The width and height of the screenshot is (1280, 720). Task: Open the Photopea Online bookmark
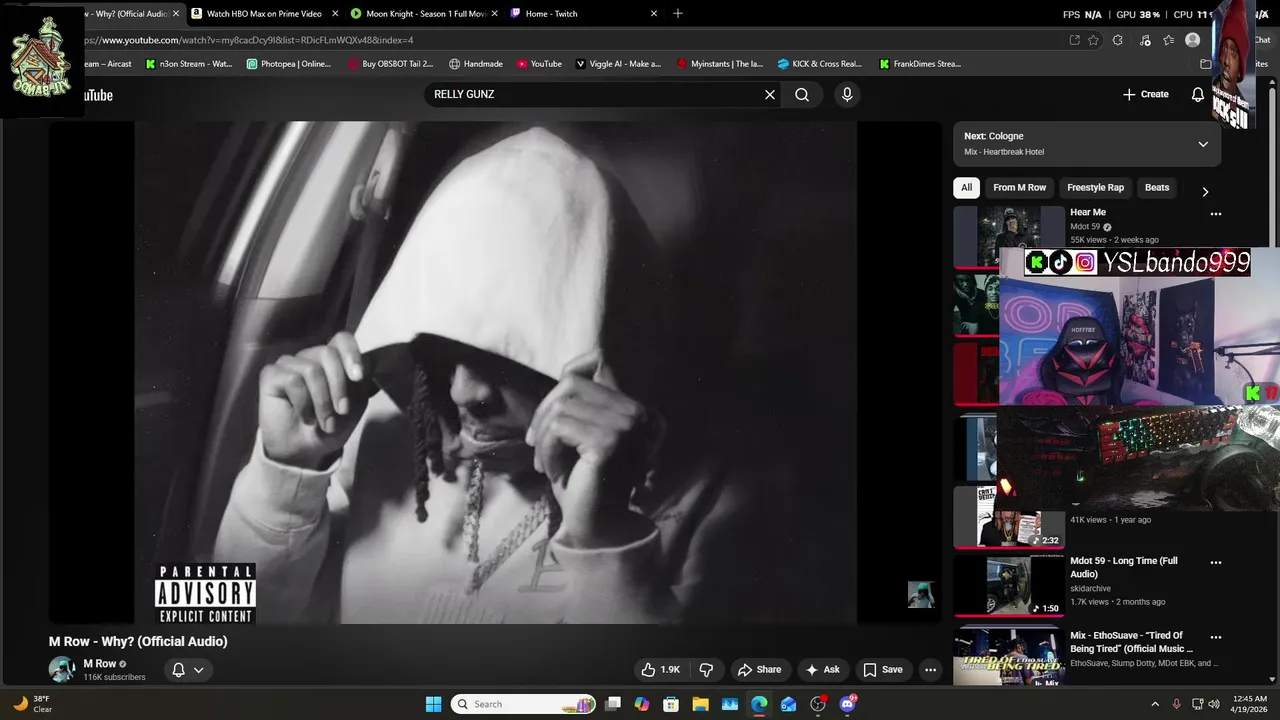(288, 64)
